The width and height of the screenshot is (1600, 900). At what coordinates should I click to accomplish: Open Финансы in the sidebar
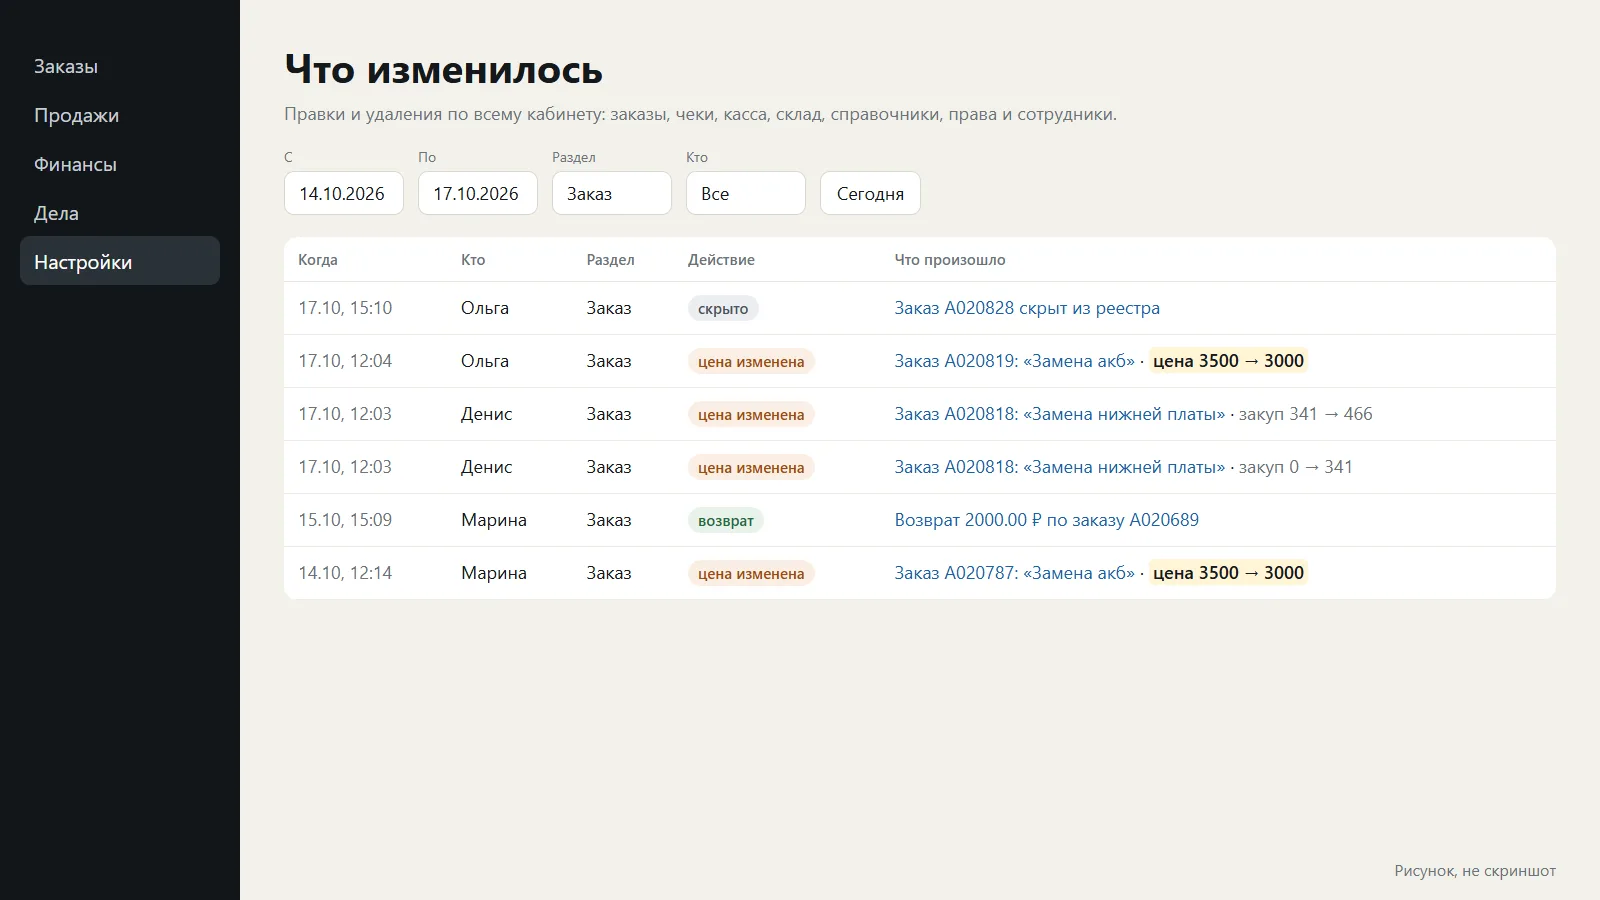tap(120, 164)
